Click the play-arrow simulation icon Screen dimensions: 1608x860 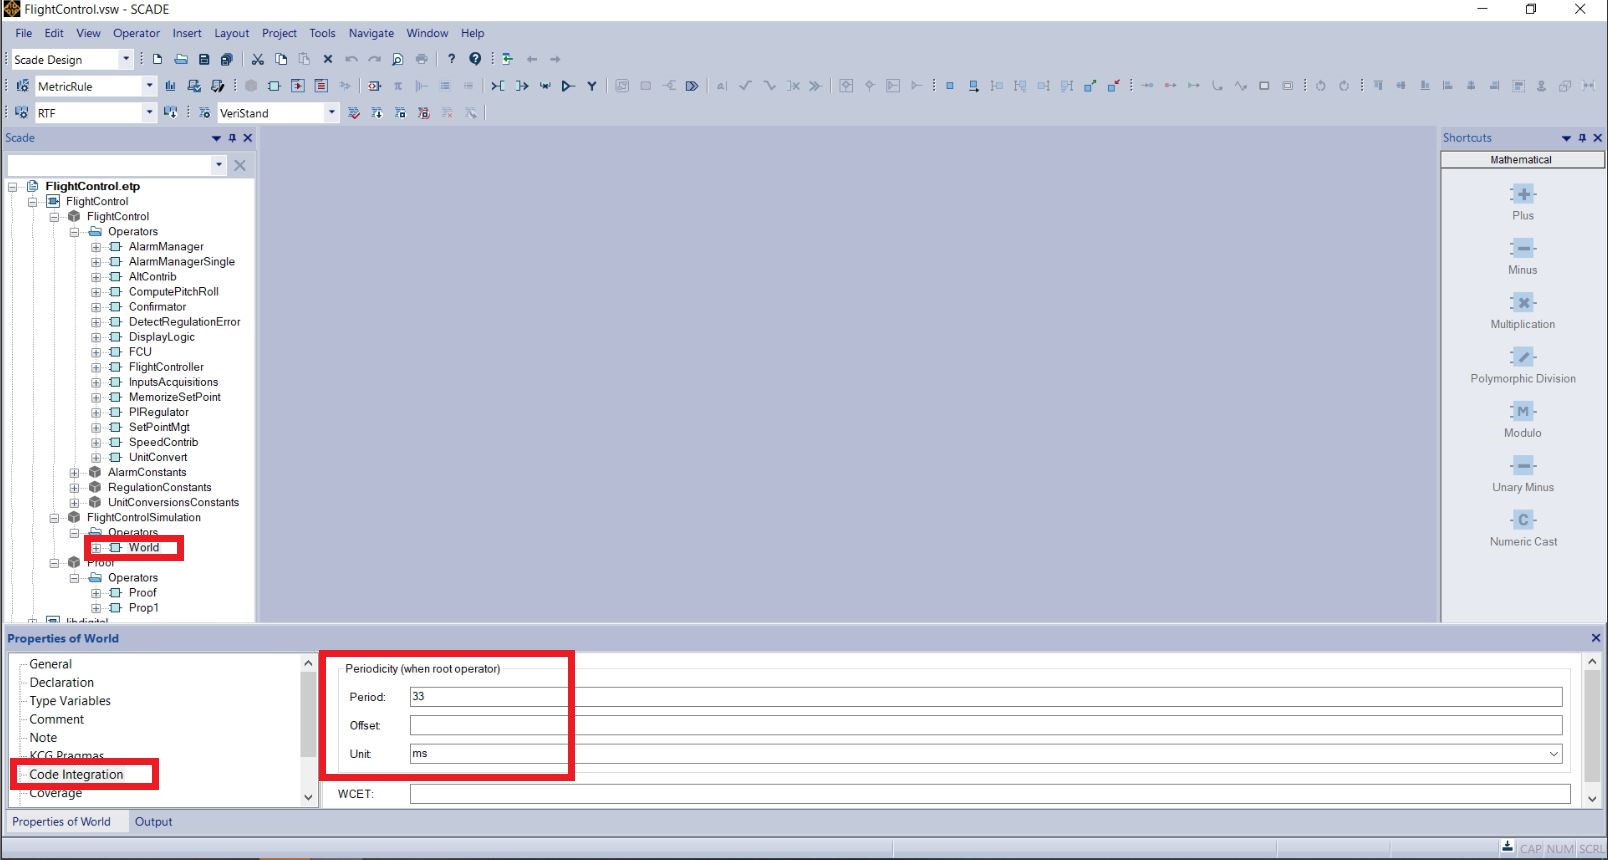567,86
